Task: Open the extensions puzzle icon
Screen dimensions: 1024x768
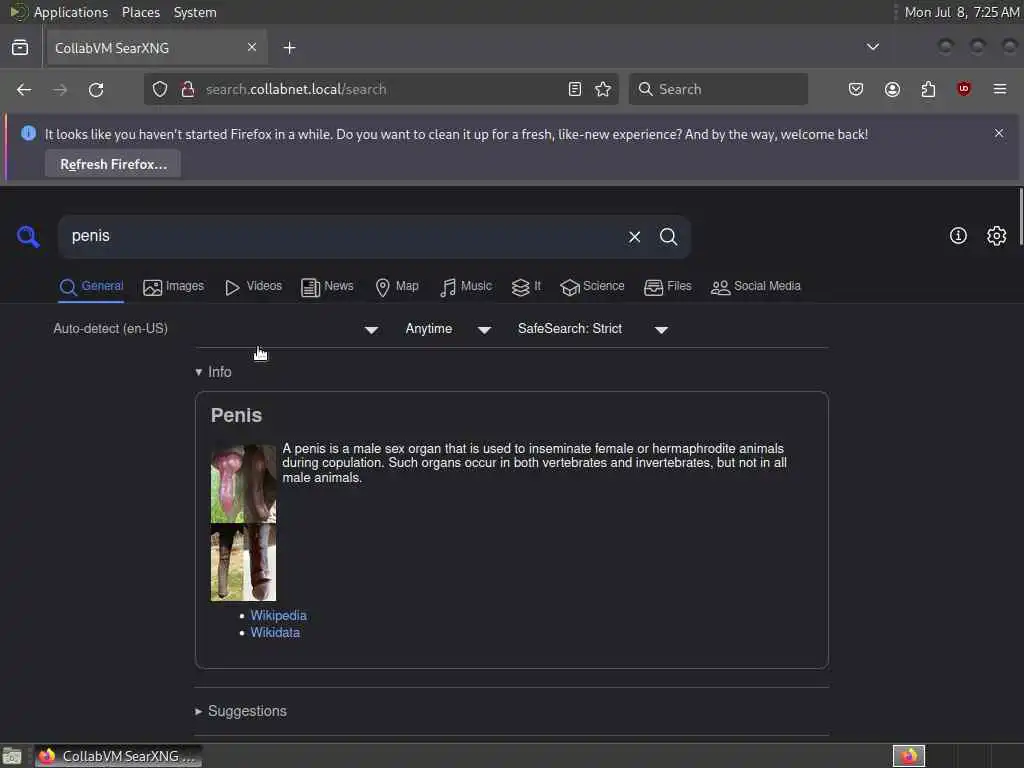Action: pyautogui.click(x=928, y=89)
